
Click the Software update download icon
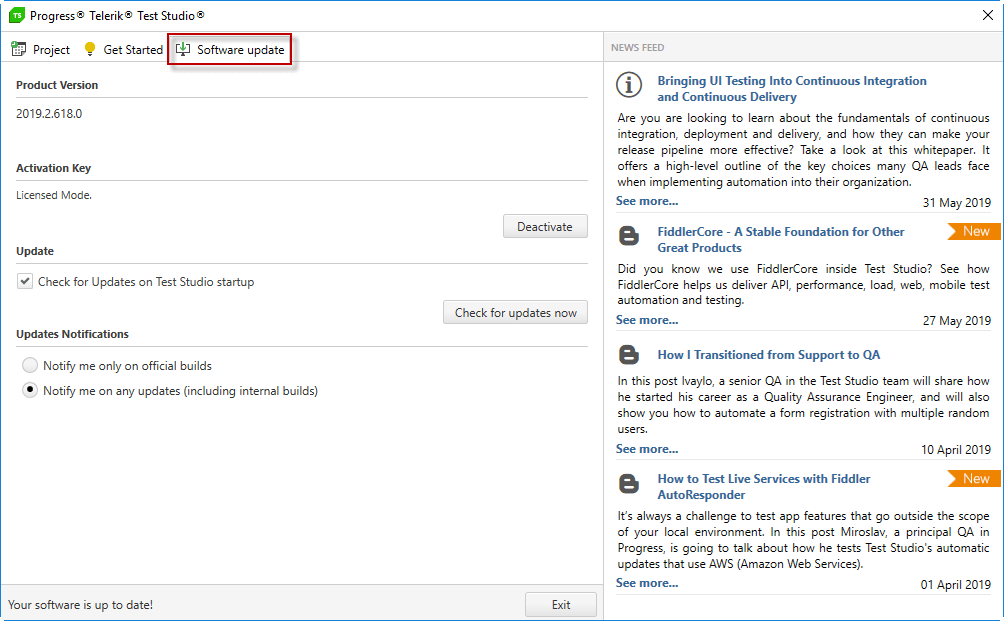click(183, 49)
